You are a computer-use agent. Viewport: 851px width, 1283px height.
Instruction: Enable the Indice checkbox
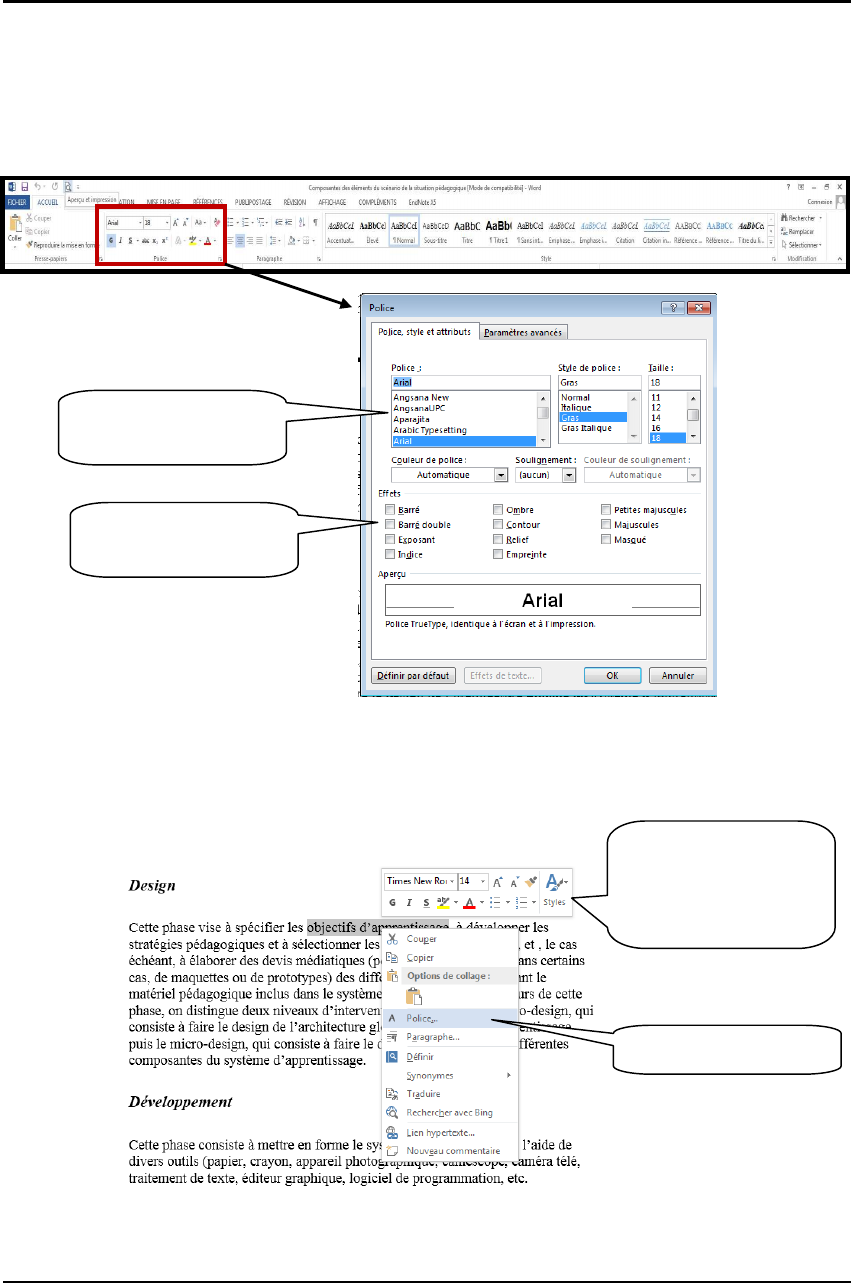(x=390, y=554)
